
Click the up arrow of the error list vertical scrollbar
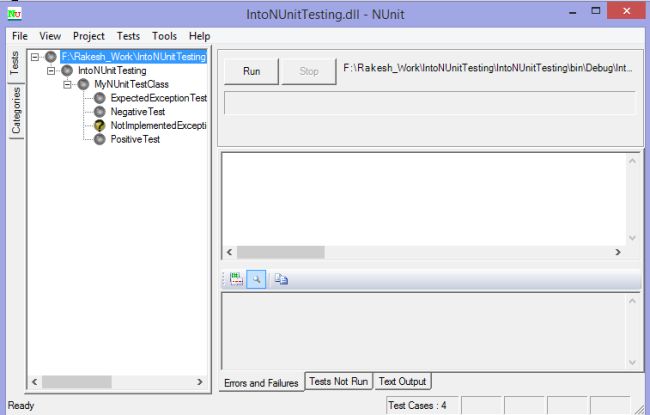point(632,161)
